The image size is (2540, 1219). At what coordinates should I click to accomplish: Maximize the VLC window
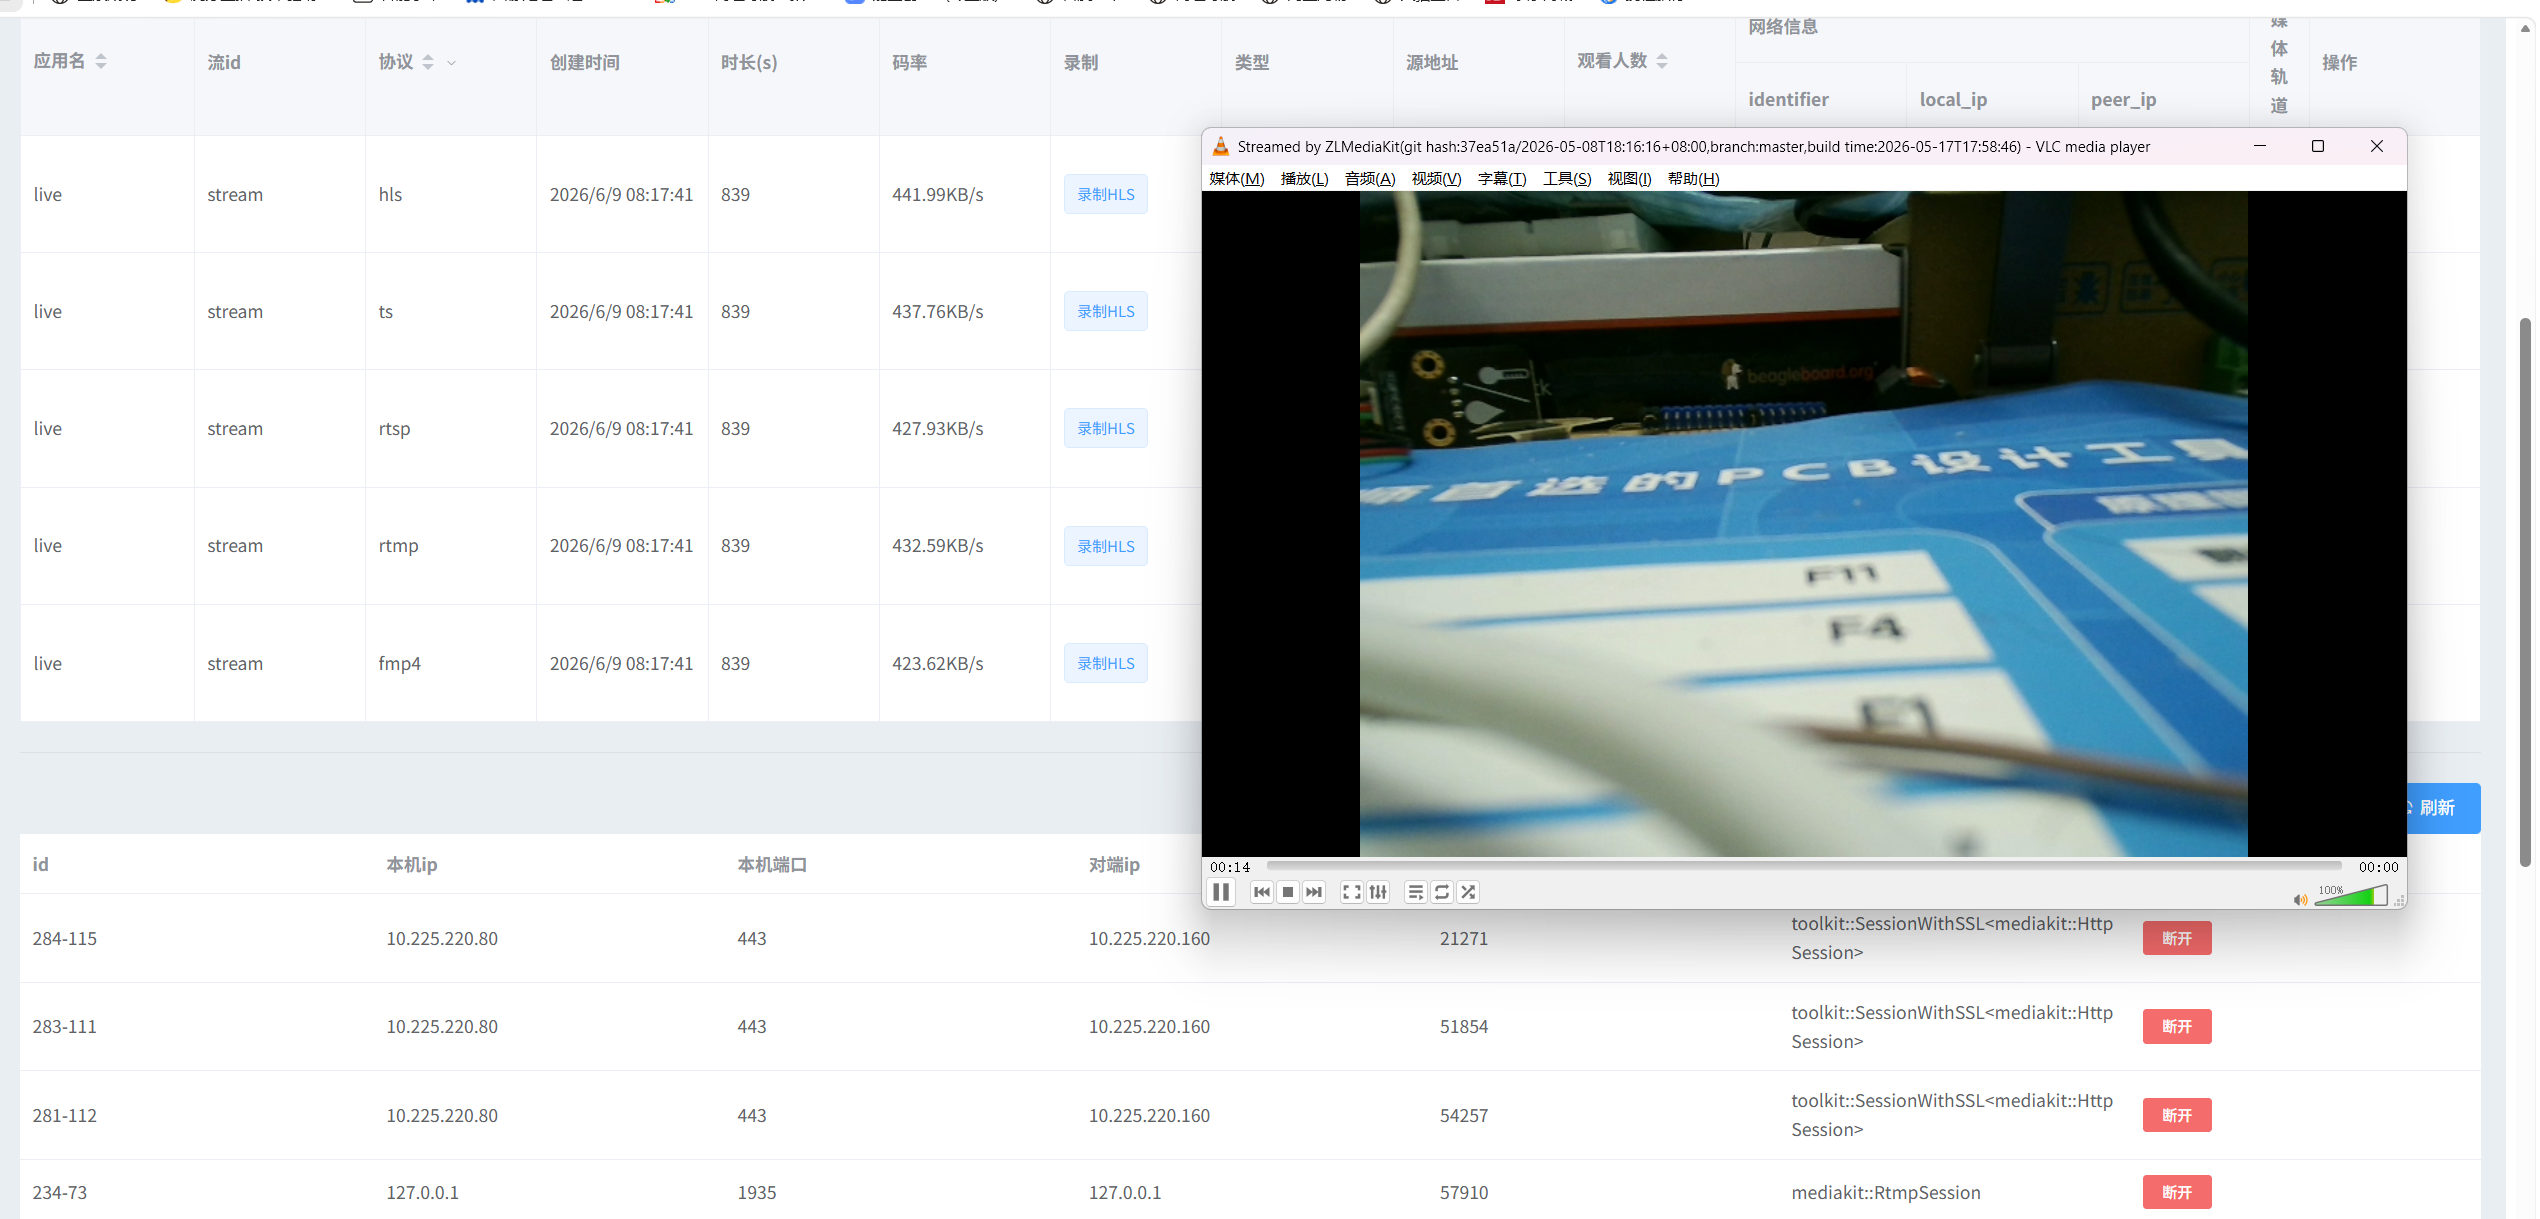pos(2318,146)
